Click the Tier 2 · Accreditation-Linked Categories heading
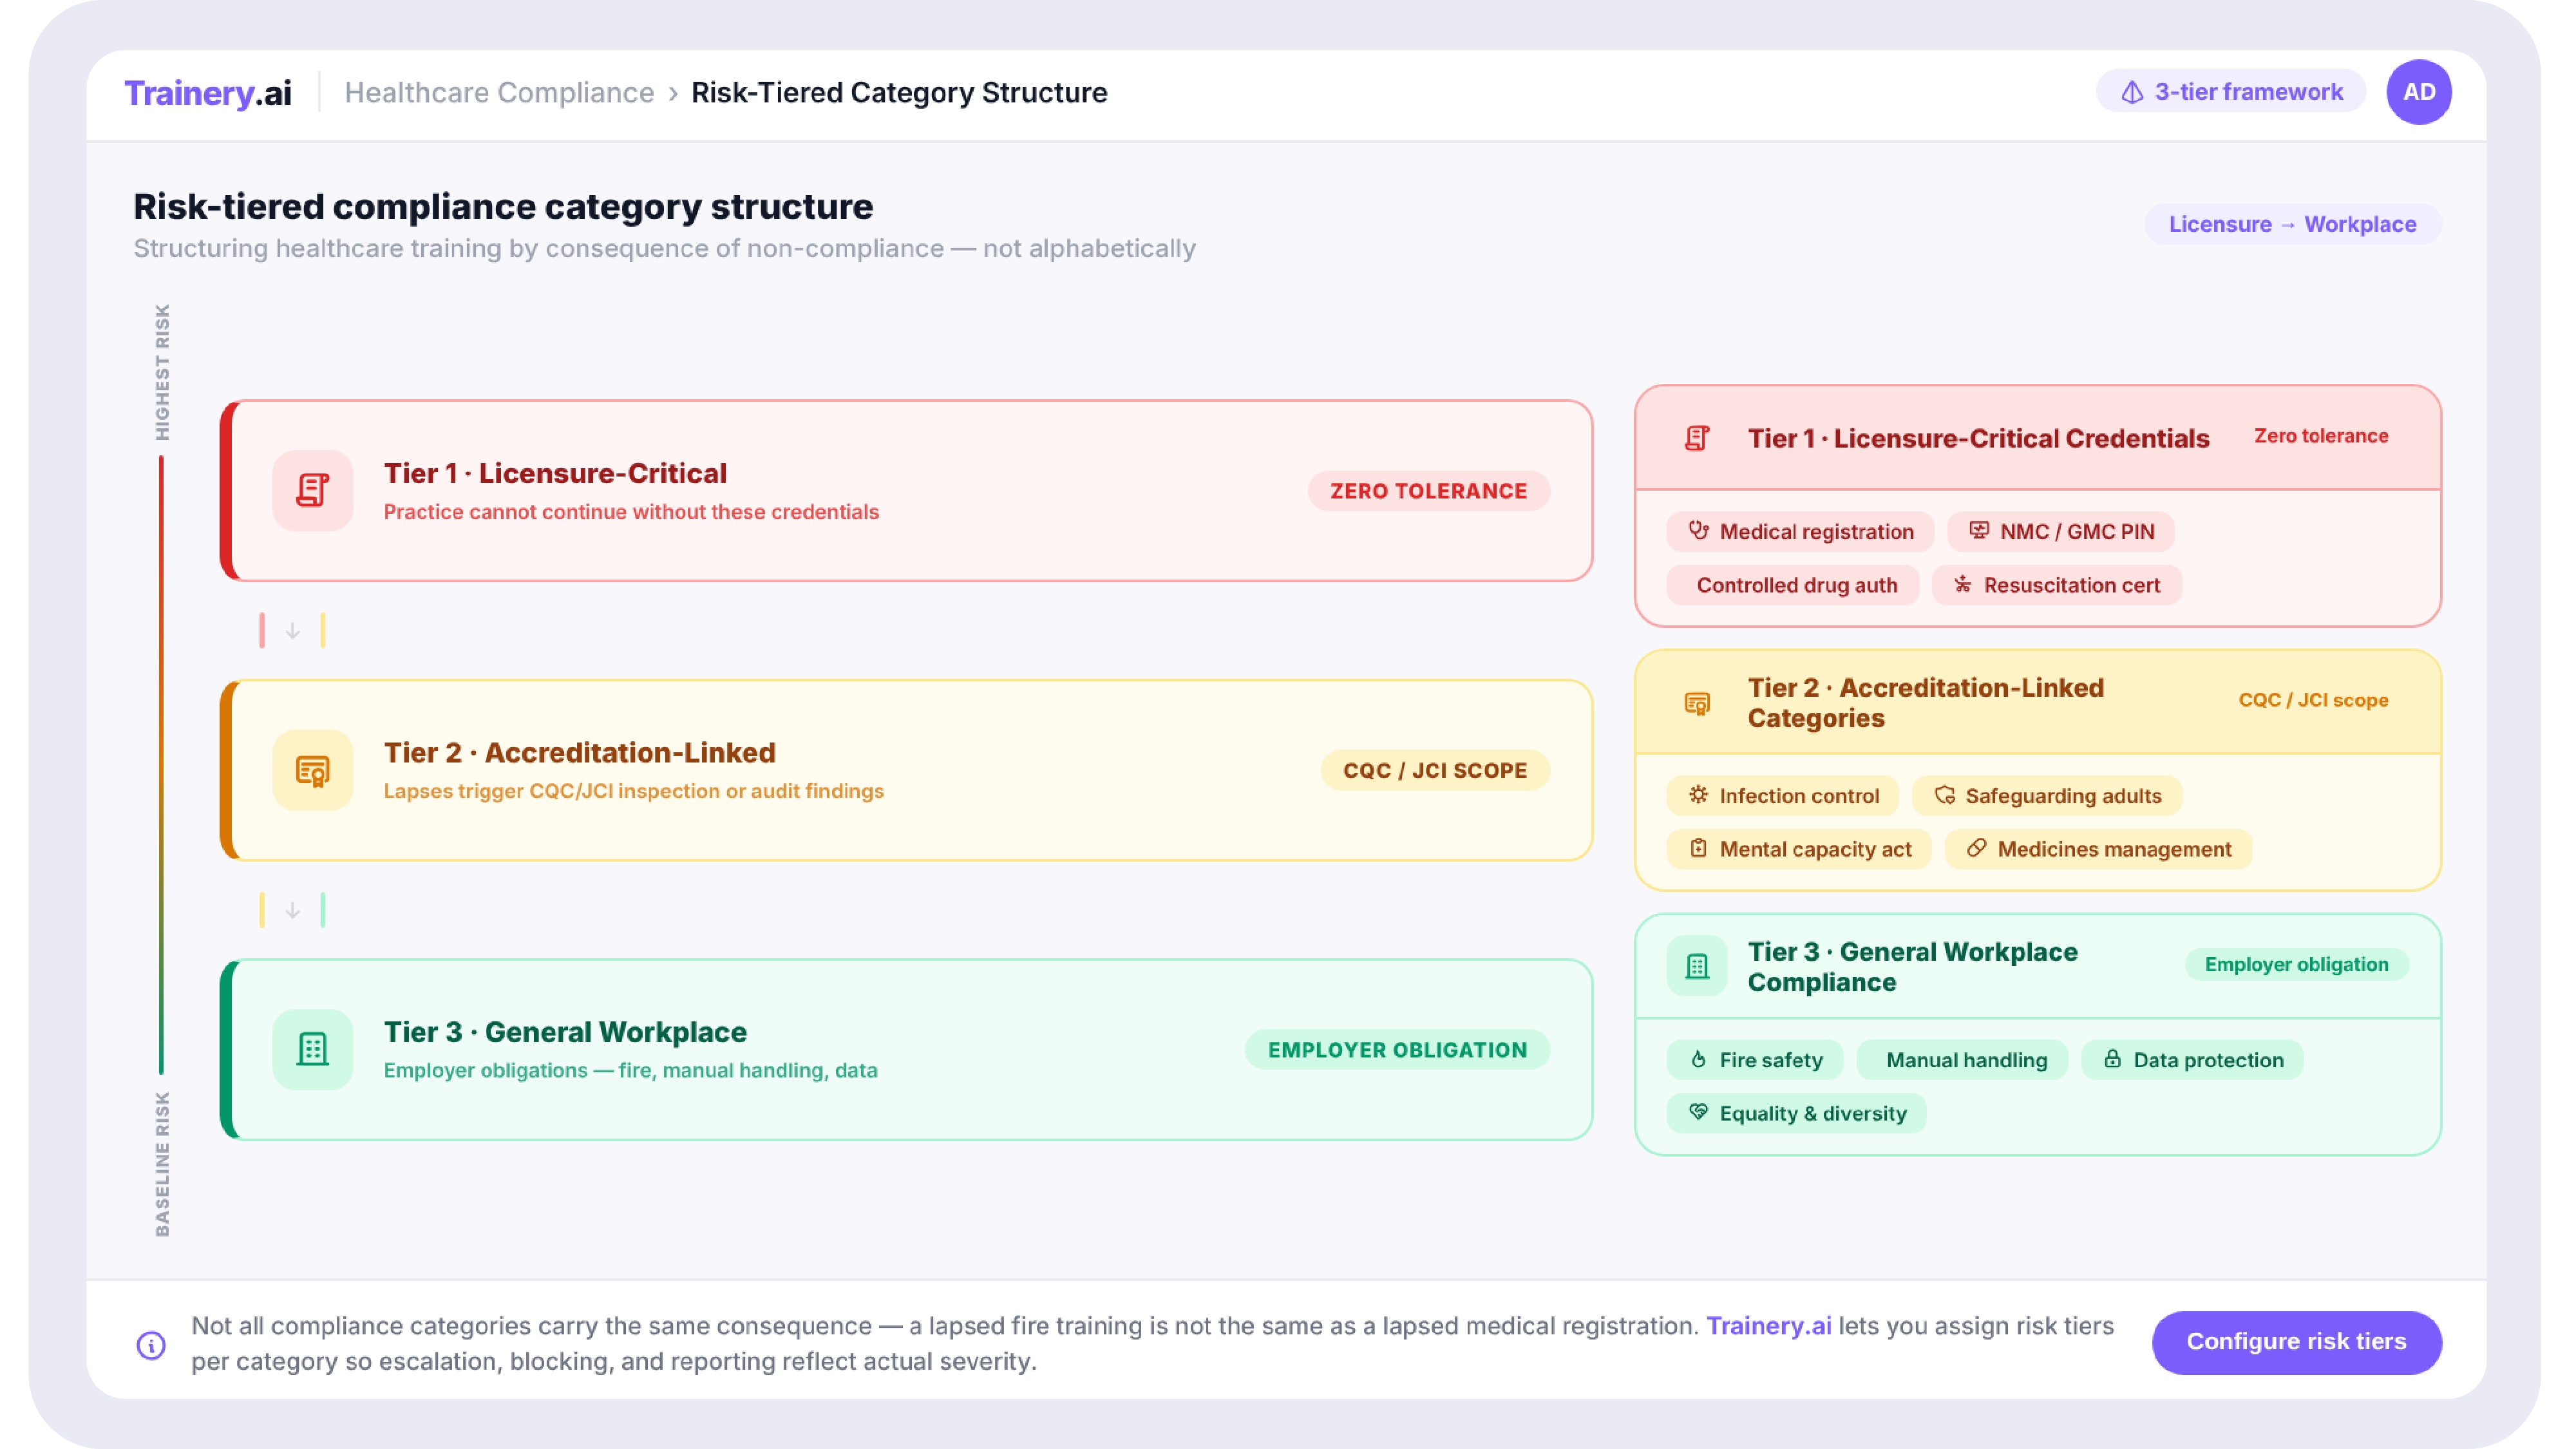The height and width of the screenshot is (1449, 2576). click(x=1925, y=703)
